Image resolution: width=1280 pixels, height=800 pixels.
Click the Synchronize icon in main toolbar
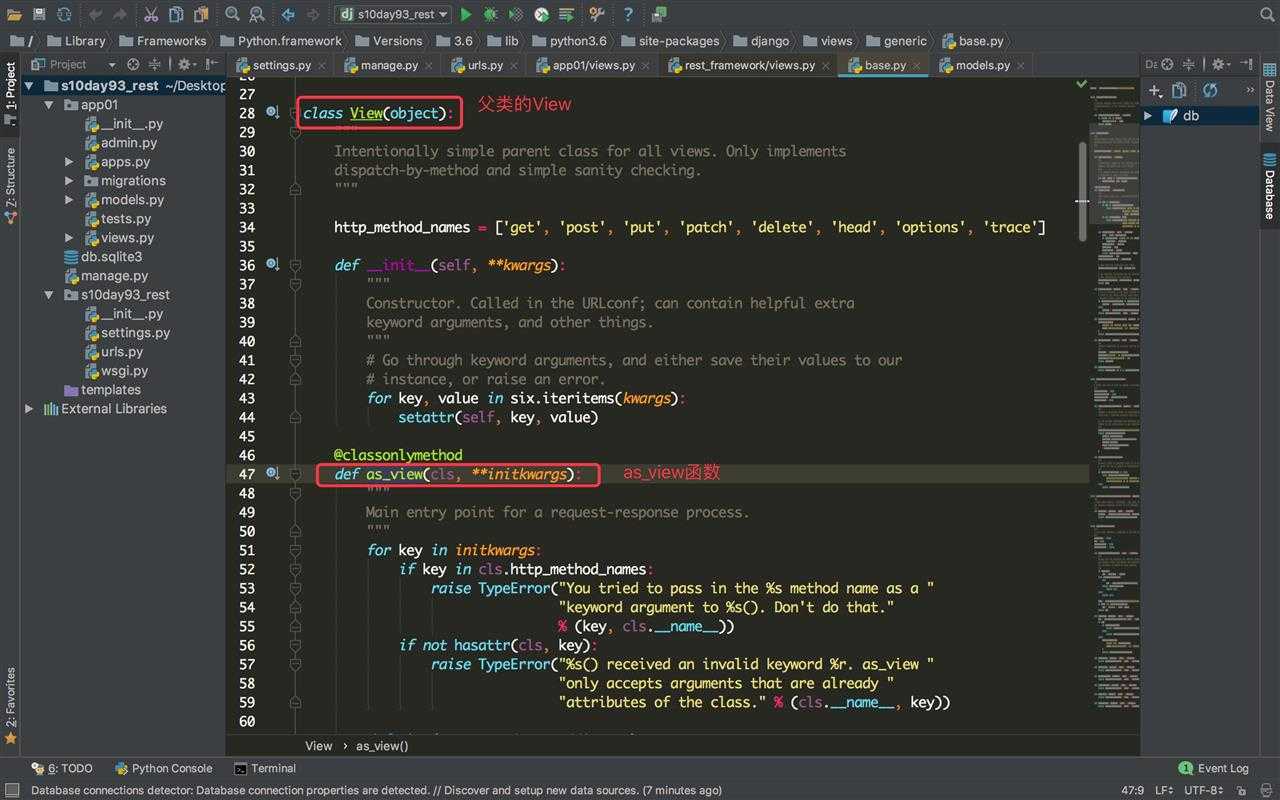click(64, 14)
